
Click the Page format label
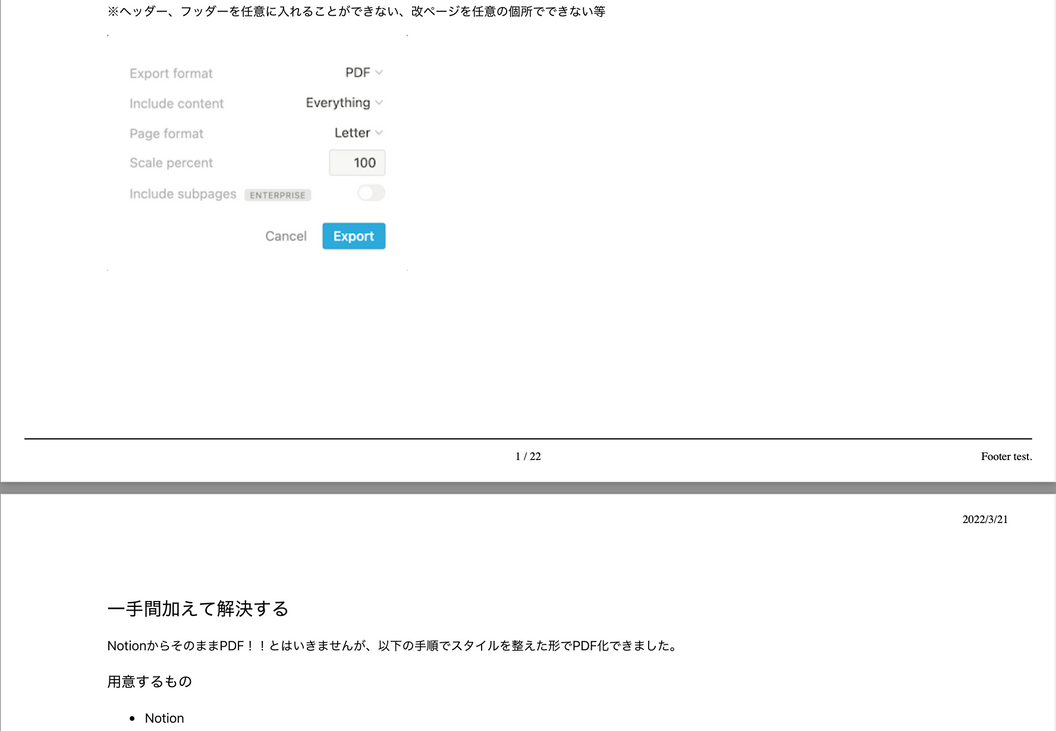(166, 133)
